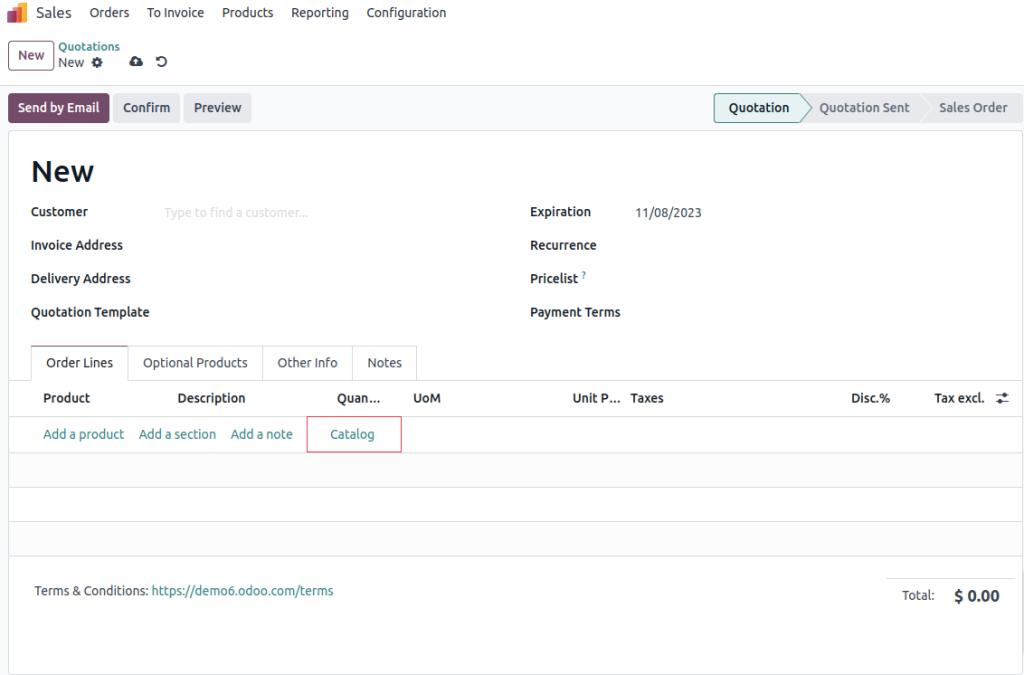Open the Terms & Conditions link
This screenshot has height=675, width=1024.
[242, 590]
